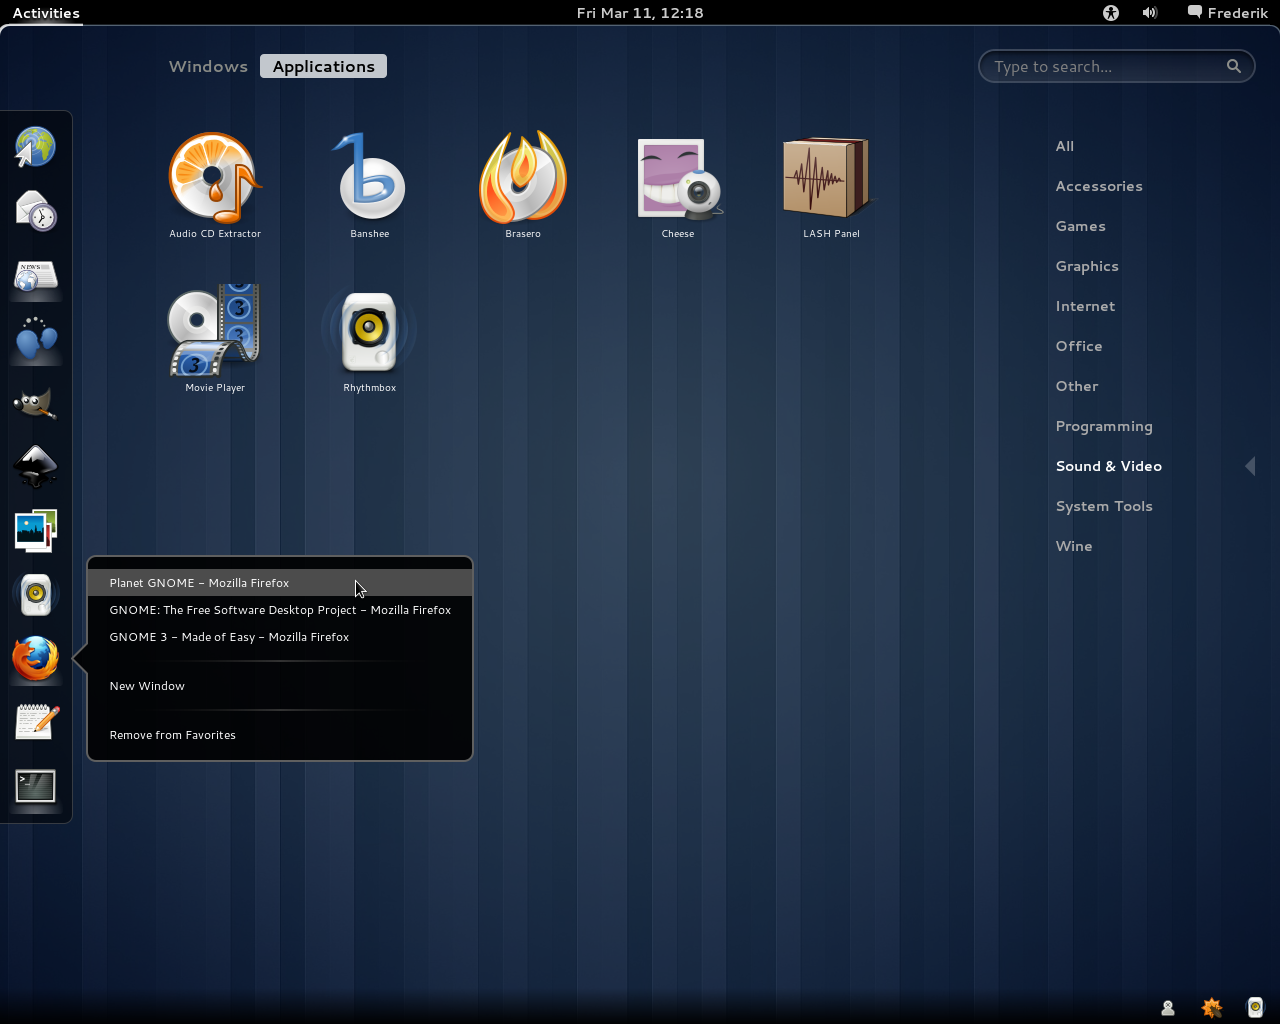Open the text editor notepad icon in dash
The height and width of the screenshot is (1024, 1280).
[36, 723]
